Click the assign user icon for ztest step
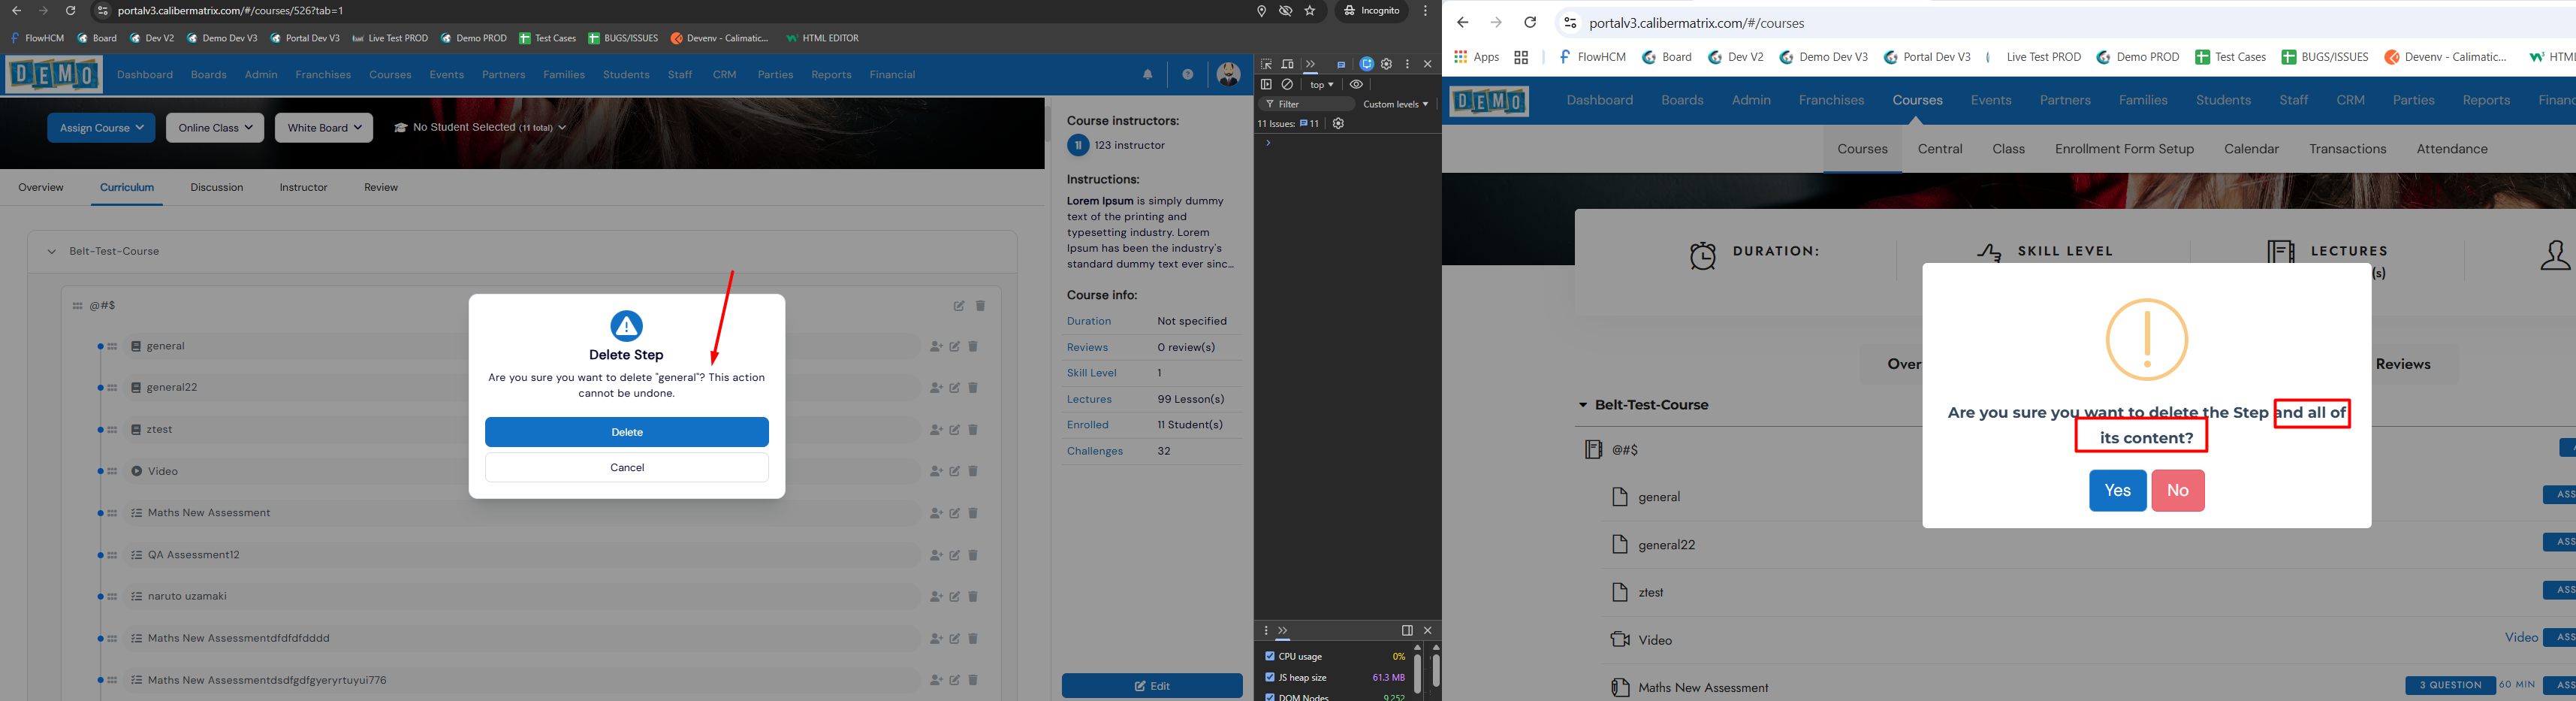Image resolution: width=2576 pixels, height=701 pixels. 936,430
